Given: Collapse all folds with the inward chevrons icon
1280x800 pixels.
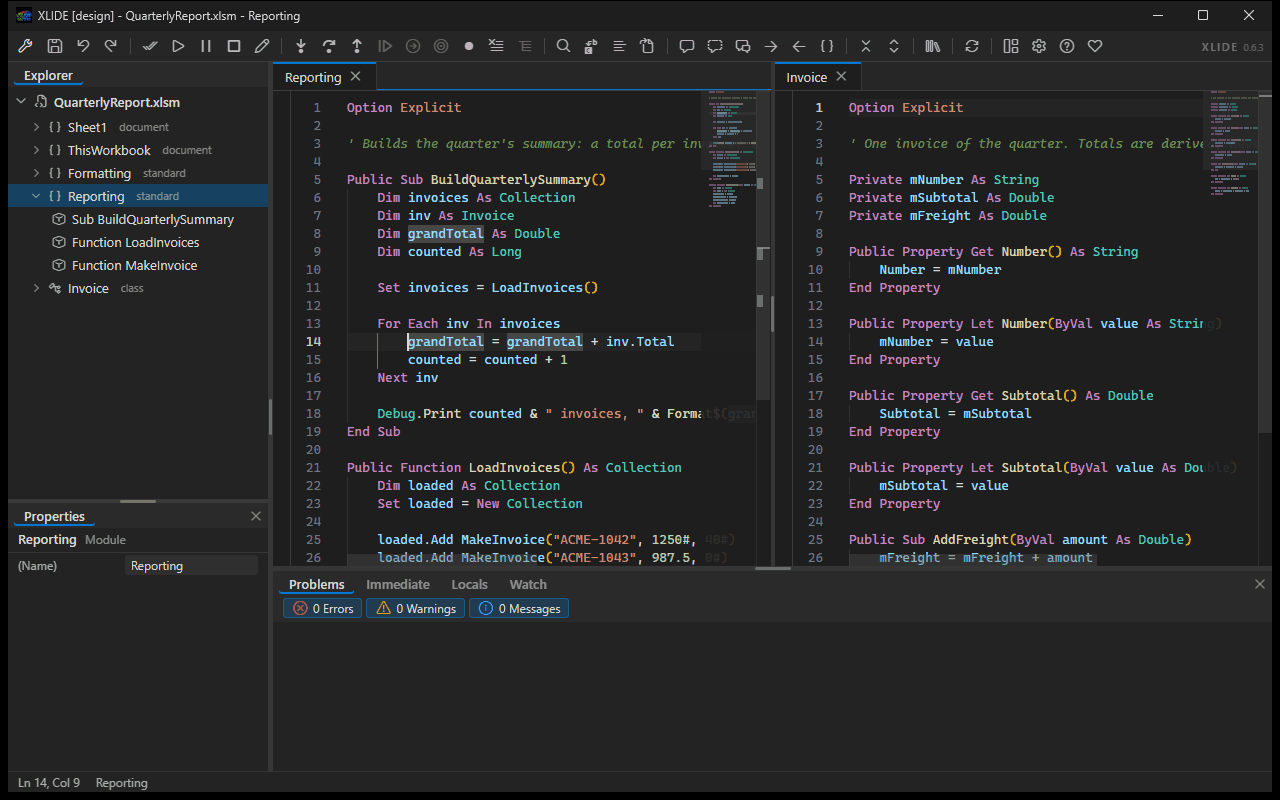Looking at the screenshot, I should [866, 46].
